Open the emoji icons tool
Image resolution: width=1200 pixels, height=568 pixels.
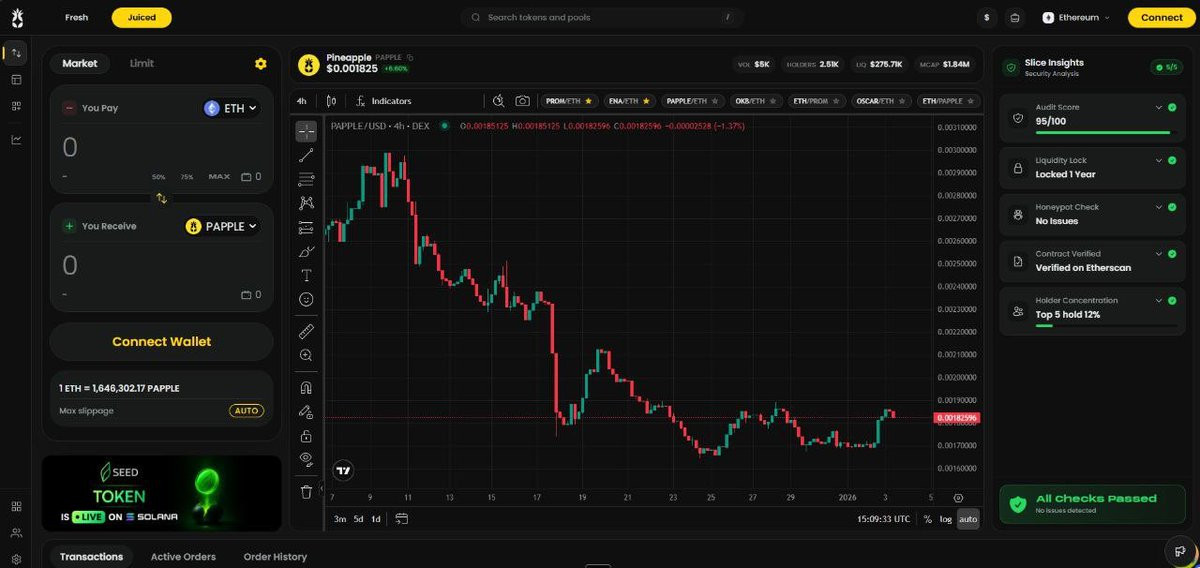point(306,299)
